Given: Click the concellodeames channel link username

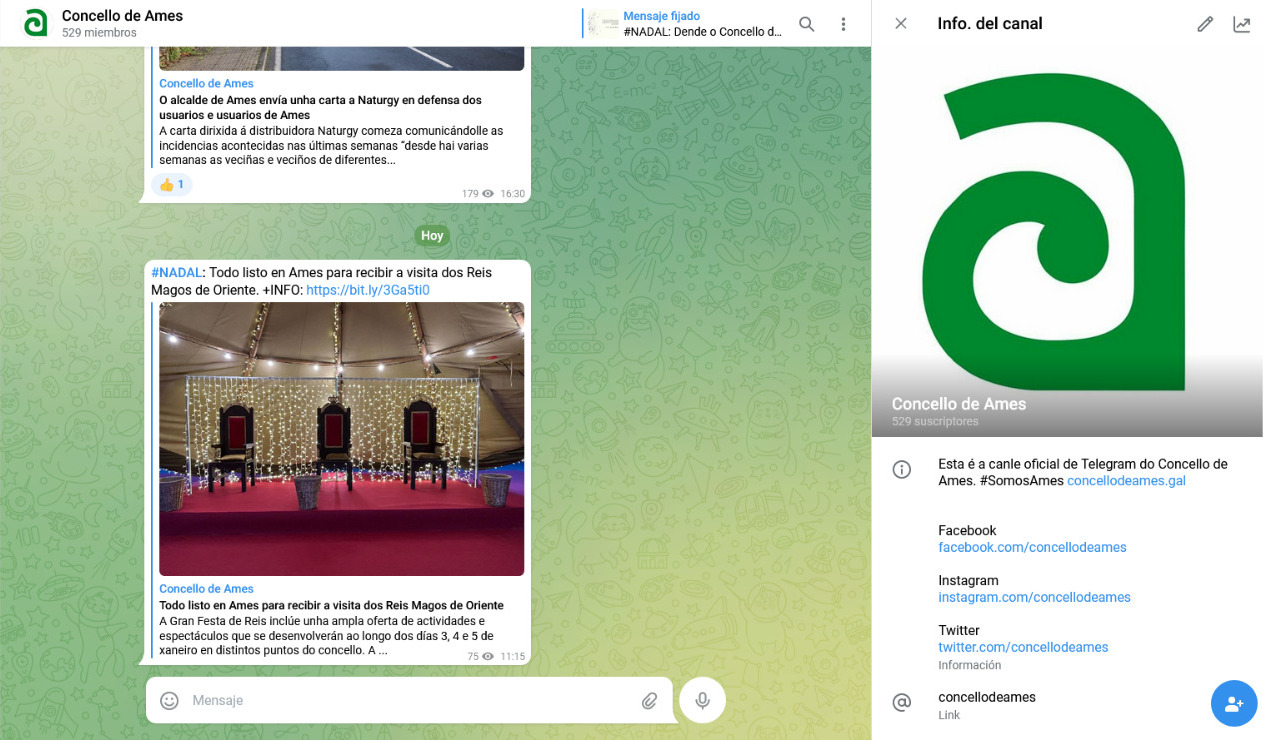Looking at the screenshot, I should (x=987, y=697).
